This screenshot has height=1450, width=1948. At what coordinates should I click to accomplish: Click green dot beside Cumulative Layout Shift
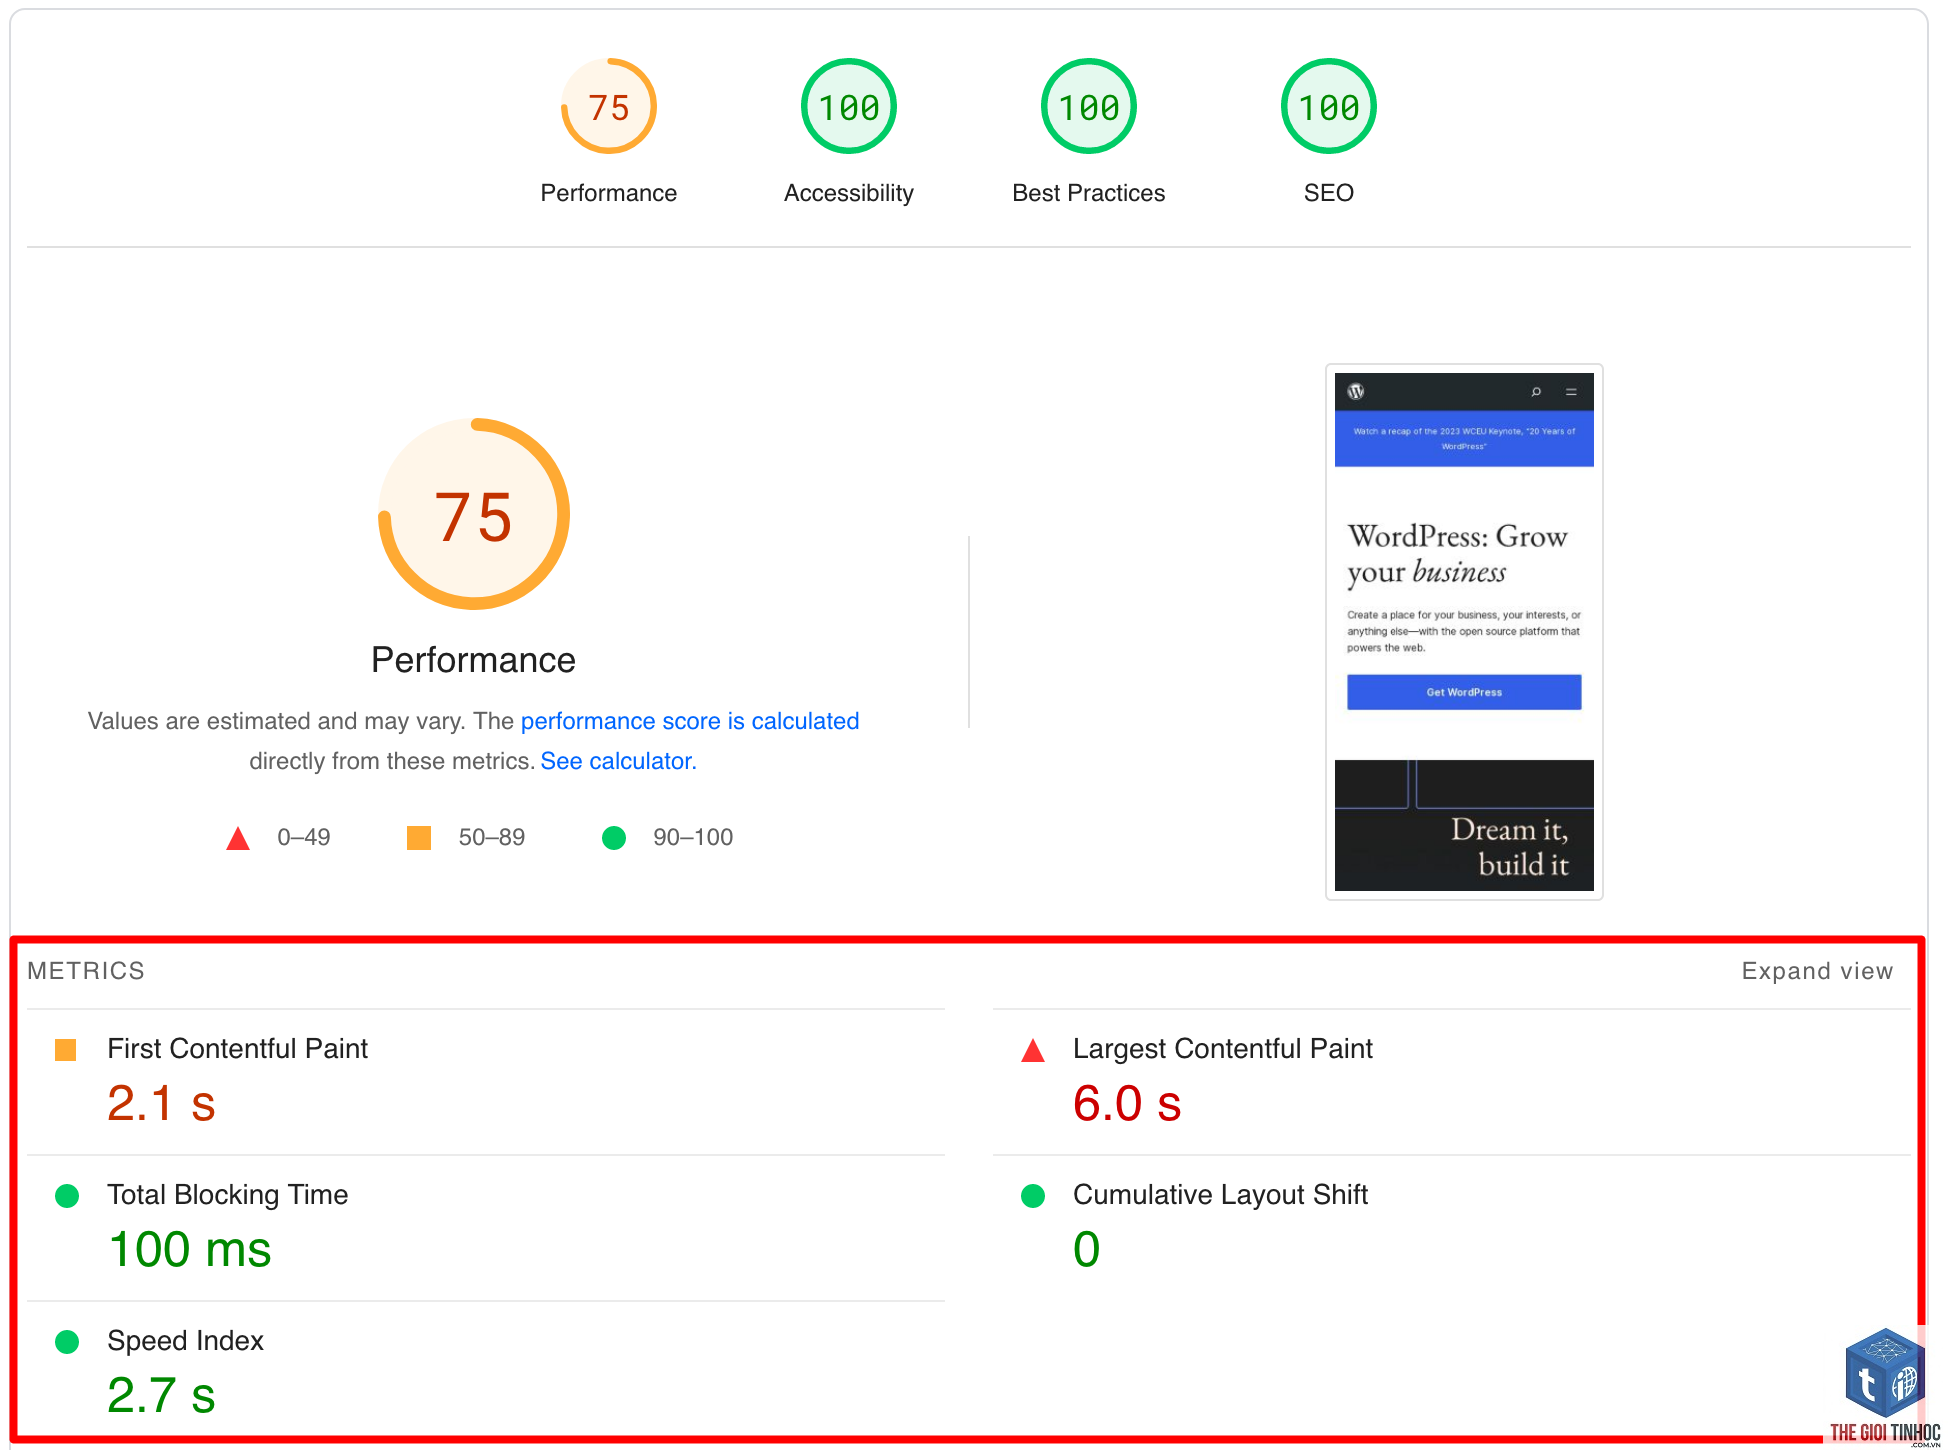(1033, 1196)
